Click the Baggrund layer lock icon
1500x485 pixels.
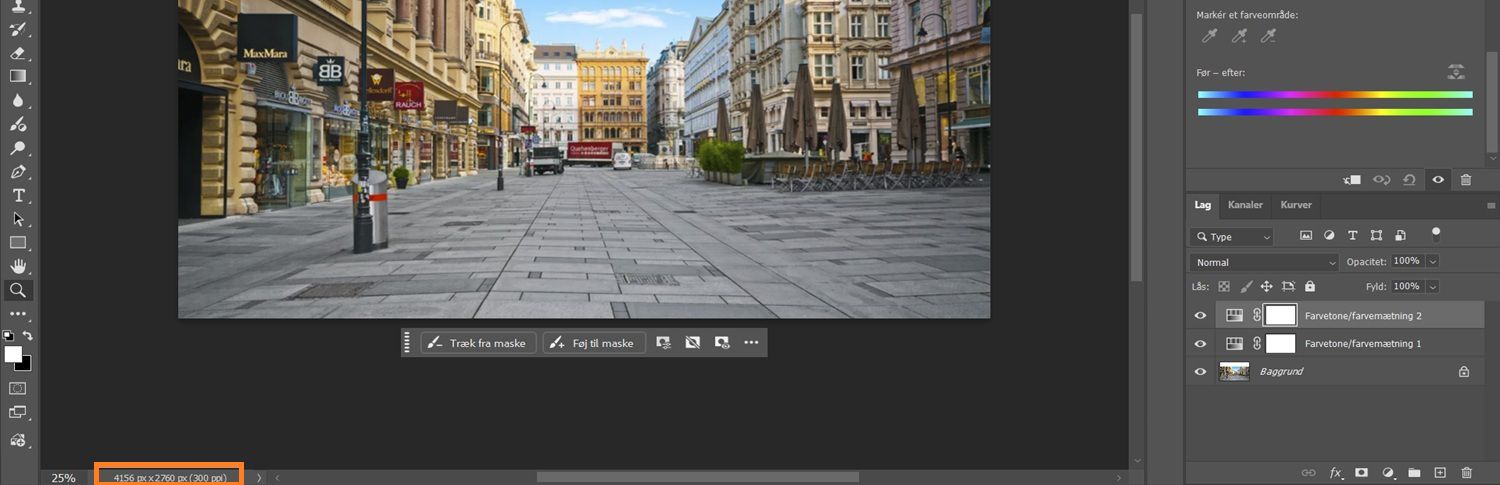pyautogui.click(x=1464, y=371)
